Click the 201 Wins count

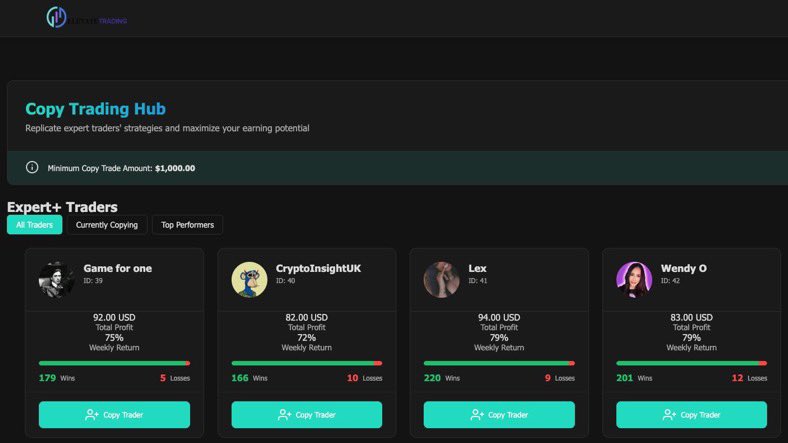point(634,378)
